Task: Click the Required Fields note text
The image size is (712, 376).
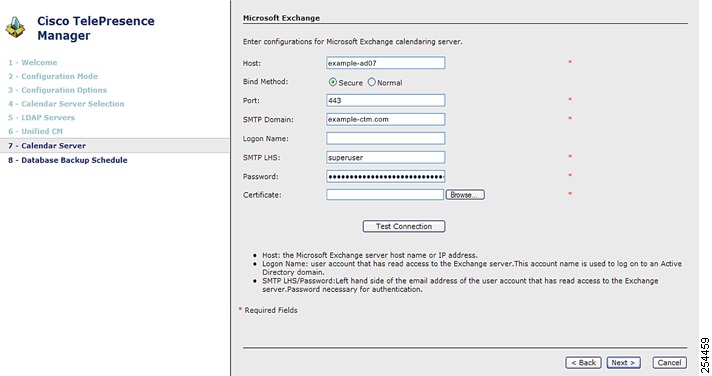Action: 271,310
